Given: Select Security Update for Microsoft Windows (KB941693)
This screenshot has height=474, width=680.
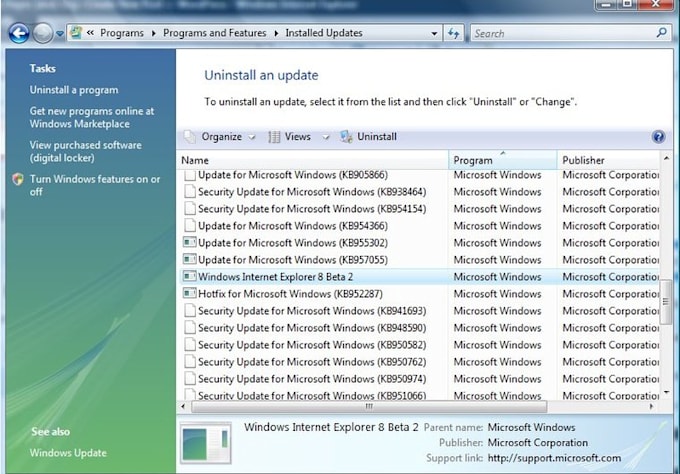Looking at the screenshot, I should tap(312, 311).
